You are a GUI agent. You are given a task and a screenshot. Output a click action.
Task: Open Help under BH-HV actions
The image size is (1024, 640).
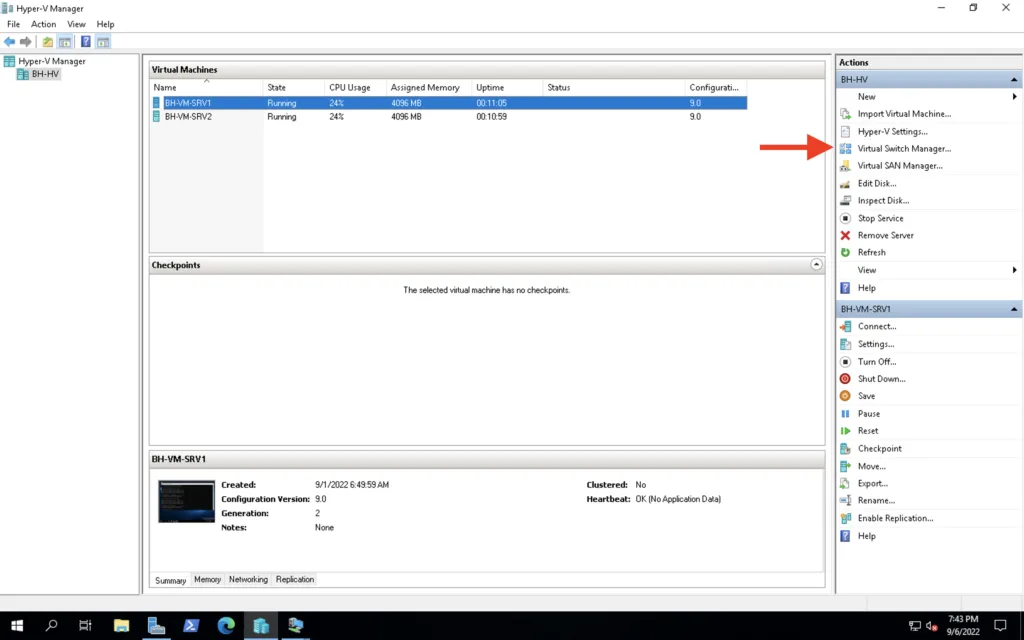point(866,288)
